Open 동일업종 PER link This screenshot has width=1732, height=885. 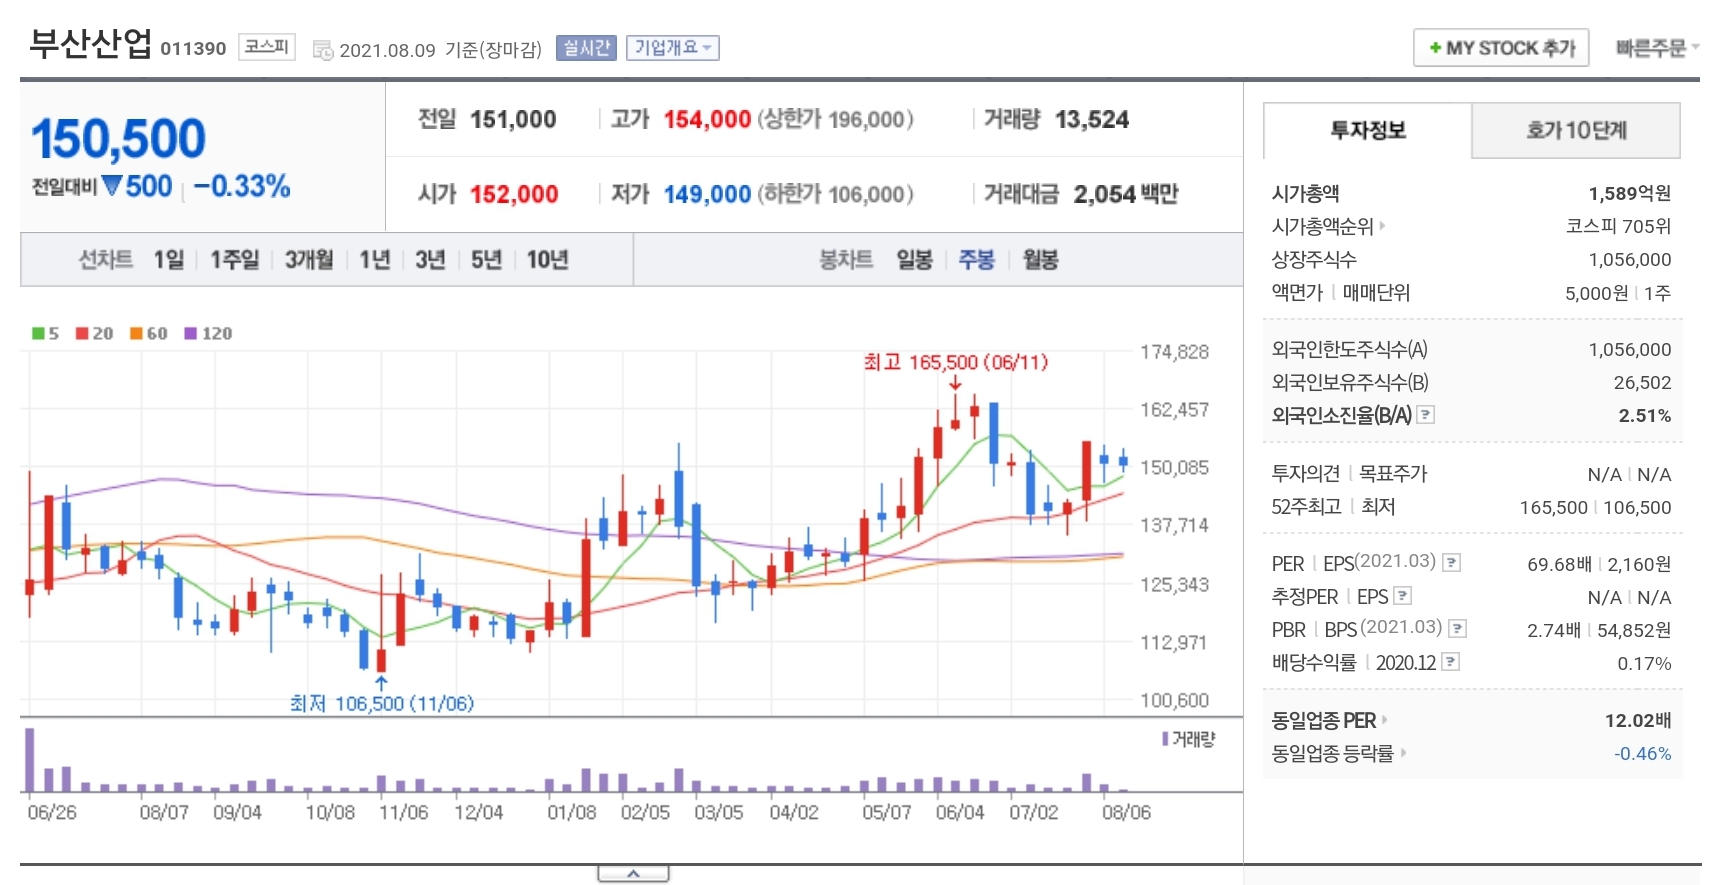pyautogui.click(x=1329, y=720)
